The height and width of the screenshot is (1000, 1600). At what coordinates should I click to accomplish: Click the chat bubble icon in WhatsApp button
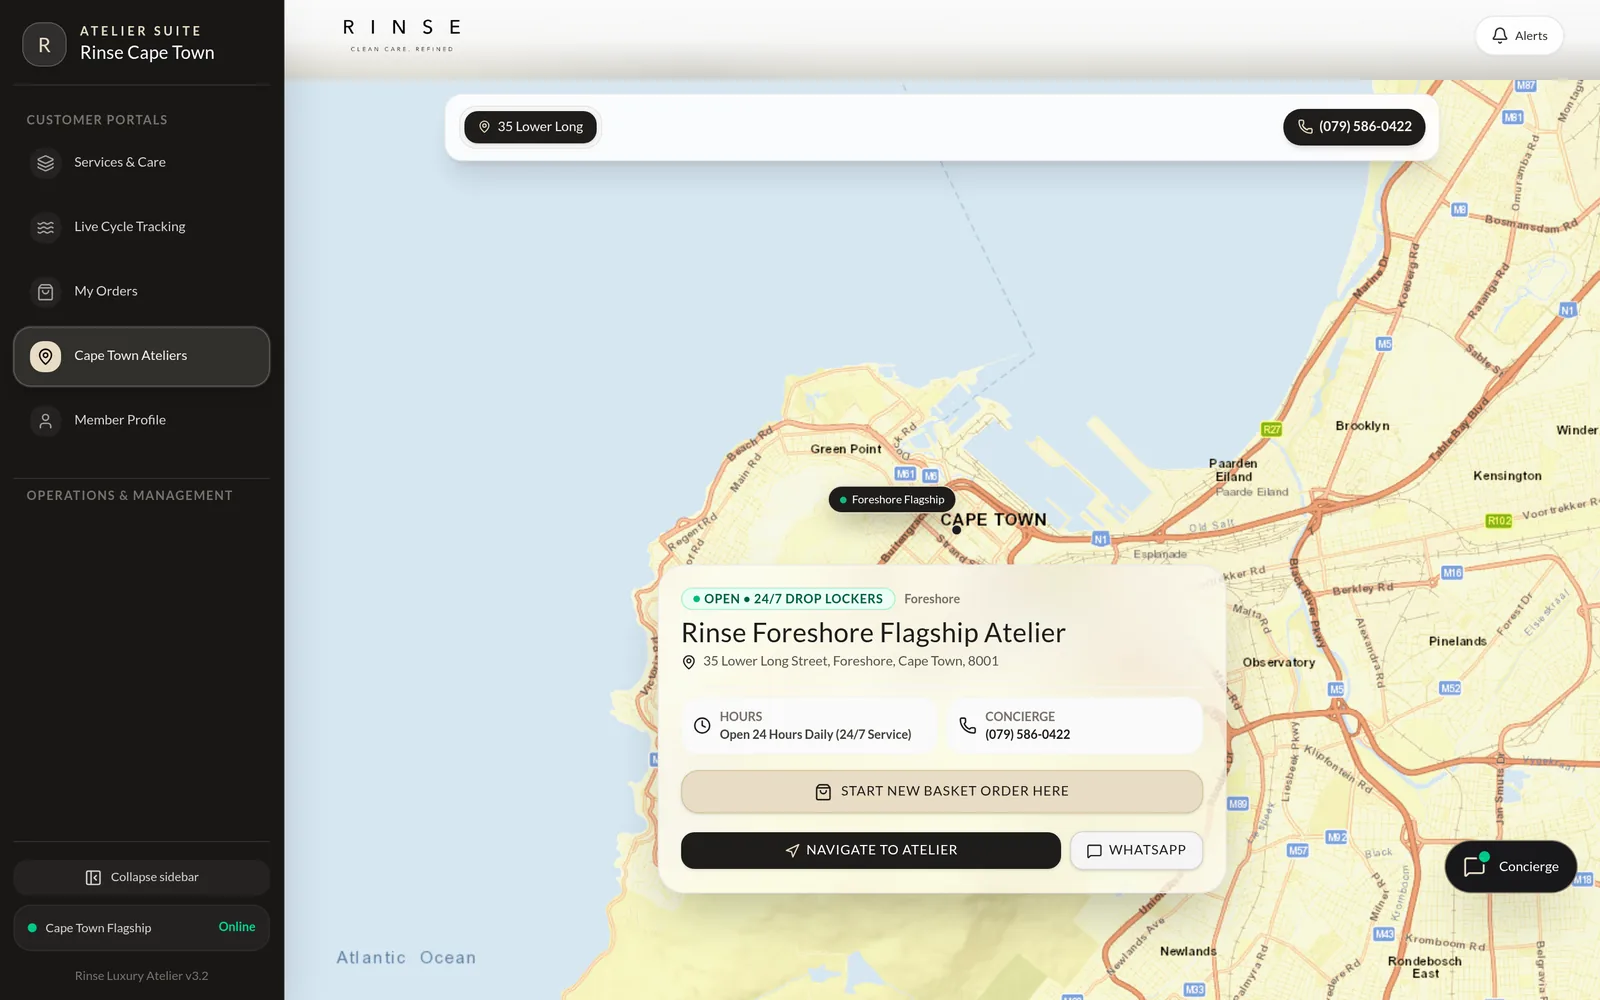point(1094,851)
